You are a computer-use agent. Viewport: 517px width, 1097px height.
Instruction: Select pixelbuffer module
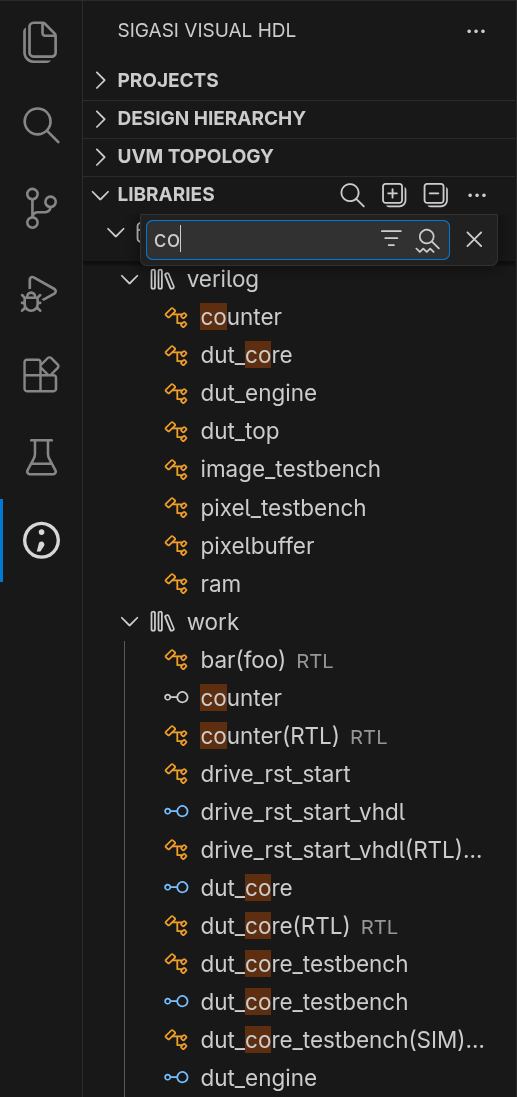tap(257, 546)
